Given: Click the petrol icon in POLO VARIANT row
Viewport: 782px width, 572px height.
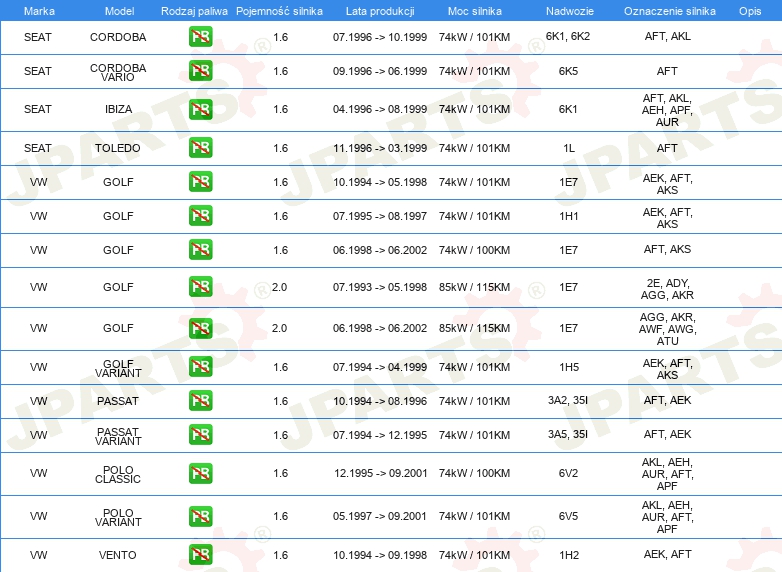Looking at the screenshot, I should pos(200,516).
